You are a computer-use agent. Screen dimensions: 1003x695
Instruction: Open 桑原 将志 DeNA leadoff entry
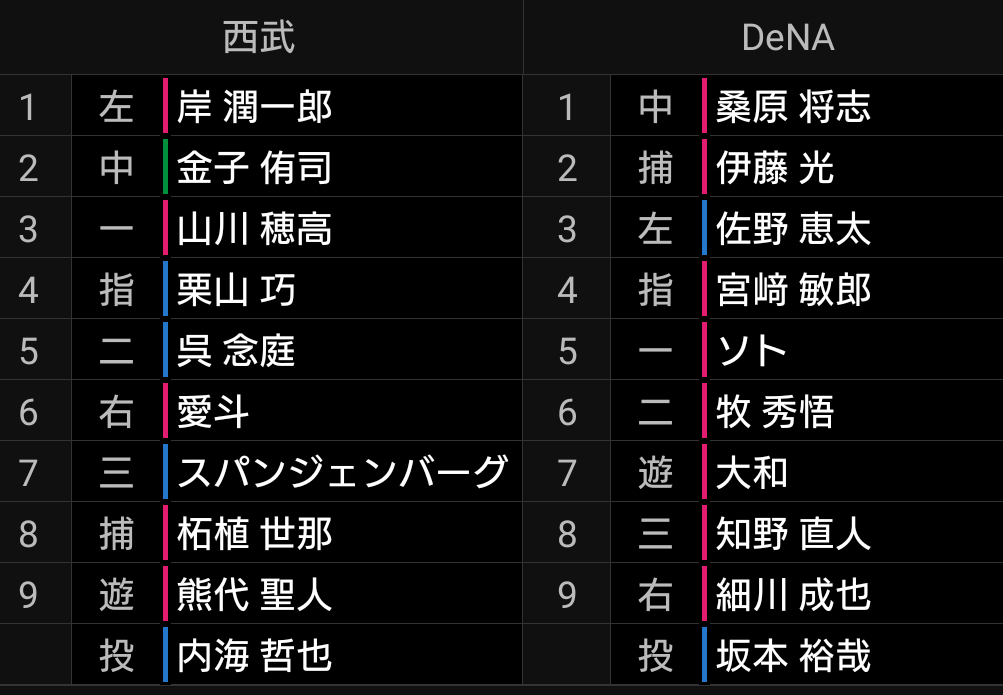(x=793, y=106)
